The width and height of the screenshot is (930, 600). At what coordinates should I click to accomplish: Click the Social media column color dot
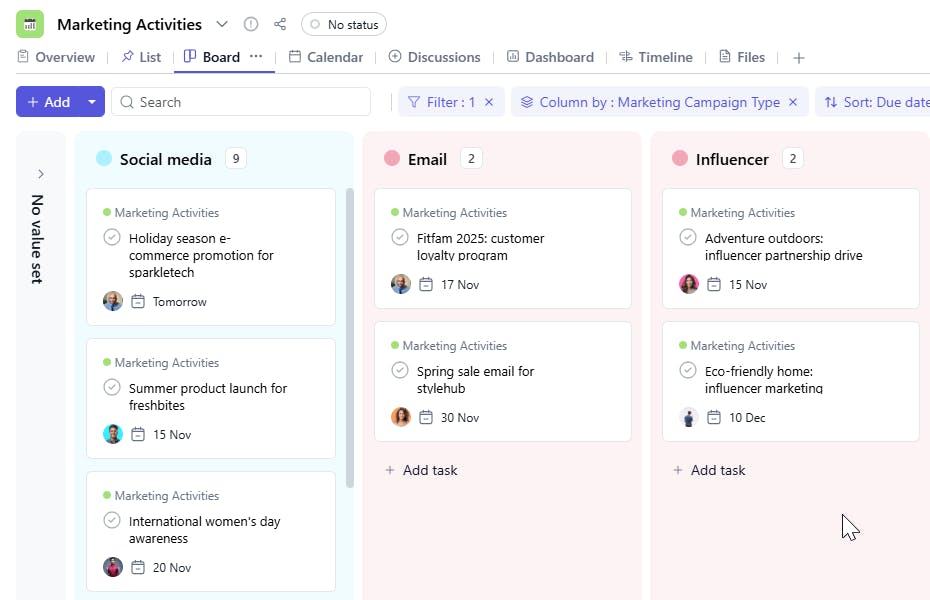pos(104,158)
